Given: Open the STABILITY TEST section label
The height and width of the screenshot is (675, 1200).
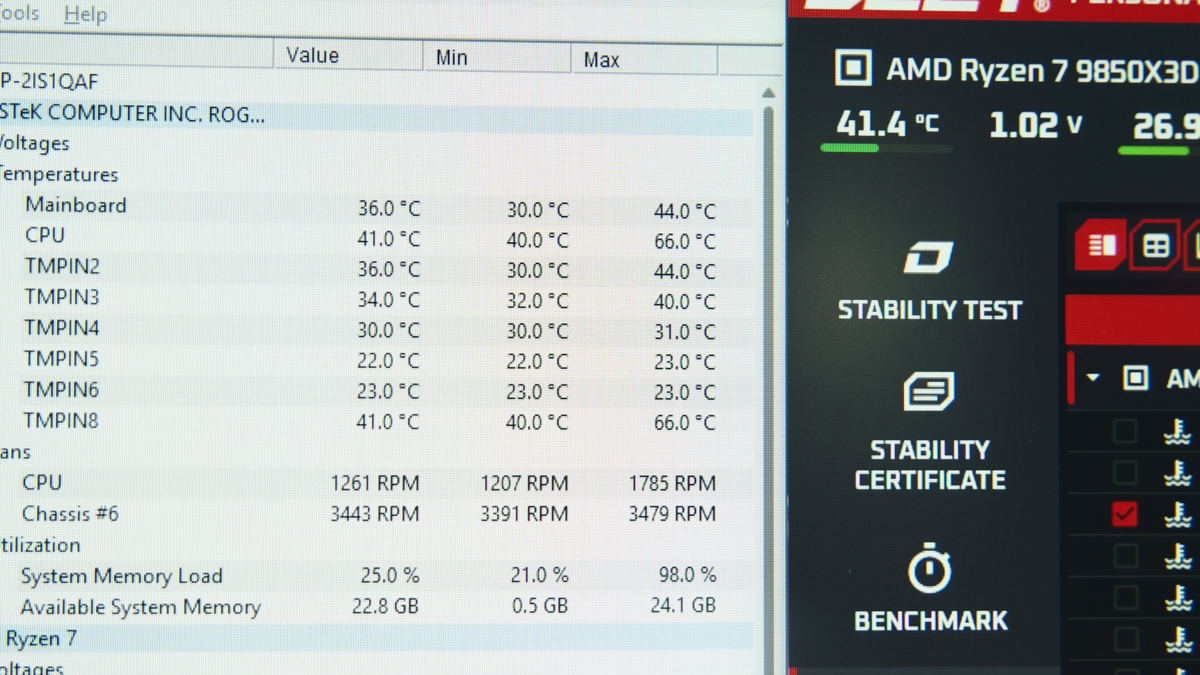Looking at the screenshot, I should pyautogui.click(x=930, y=310).
